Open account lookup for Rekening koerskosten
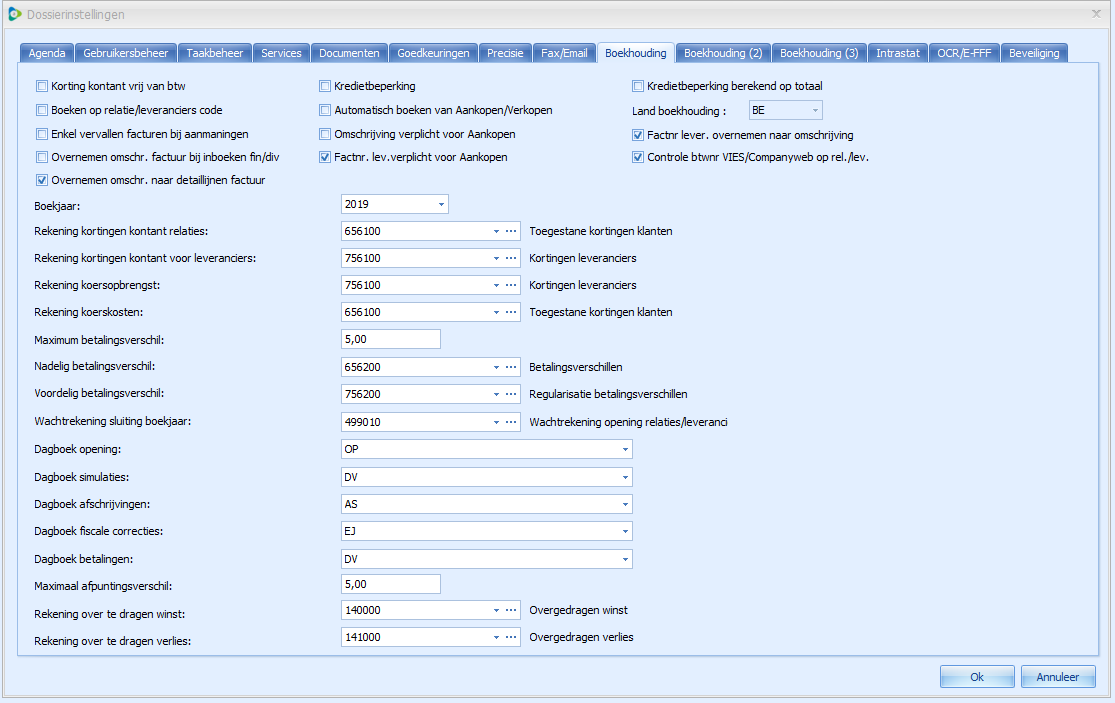Viewport: 1115px width, 703px height. coord(510,312)
